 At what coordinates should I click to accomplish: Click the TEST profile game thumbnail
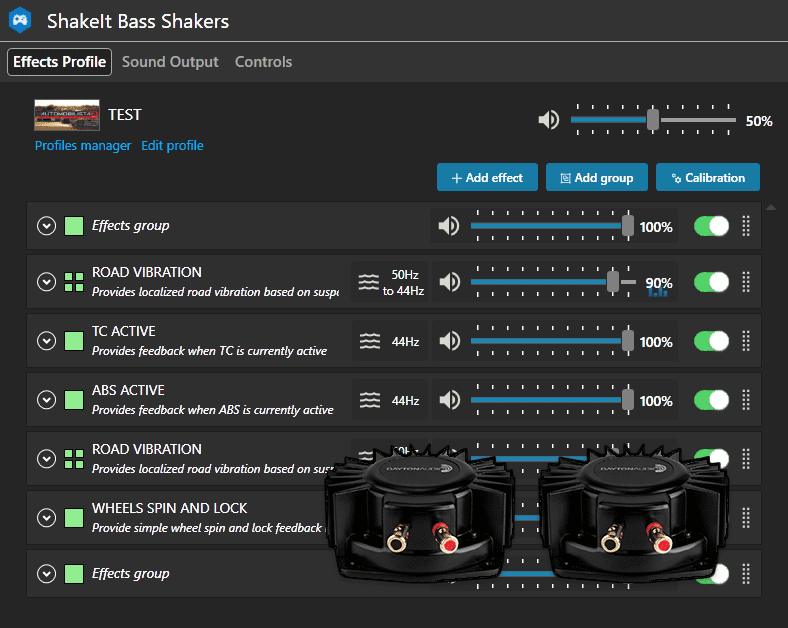pyautogui.click(x=67, y=116)
